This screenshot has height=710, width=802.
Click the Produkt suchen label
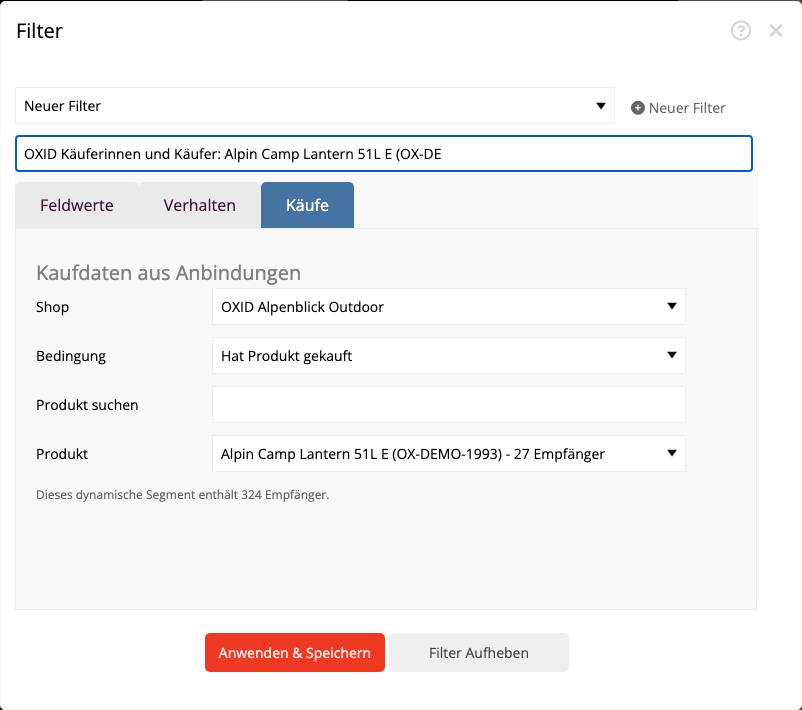87,405
